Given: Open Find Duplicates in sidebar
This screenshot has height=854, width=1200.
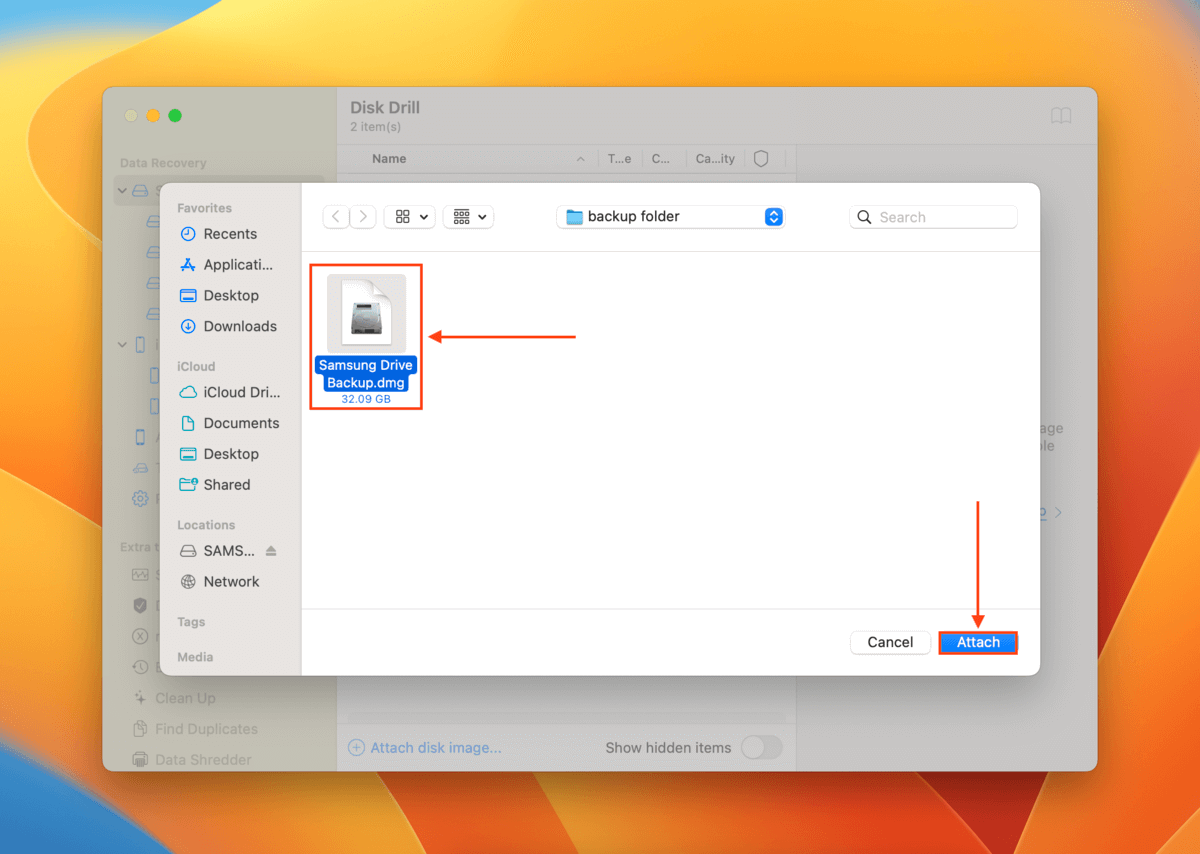Looking at the screenshot, I should pos(206,729).
